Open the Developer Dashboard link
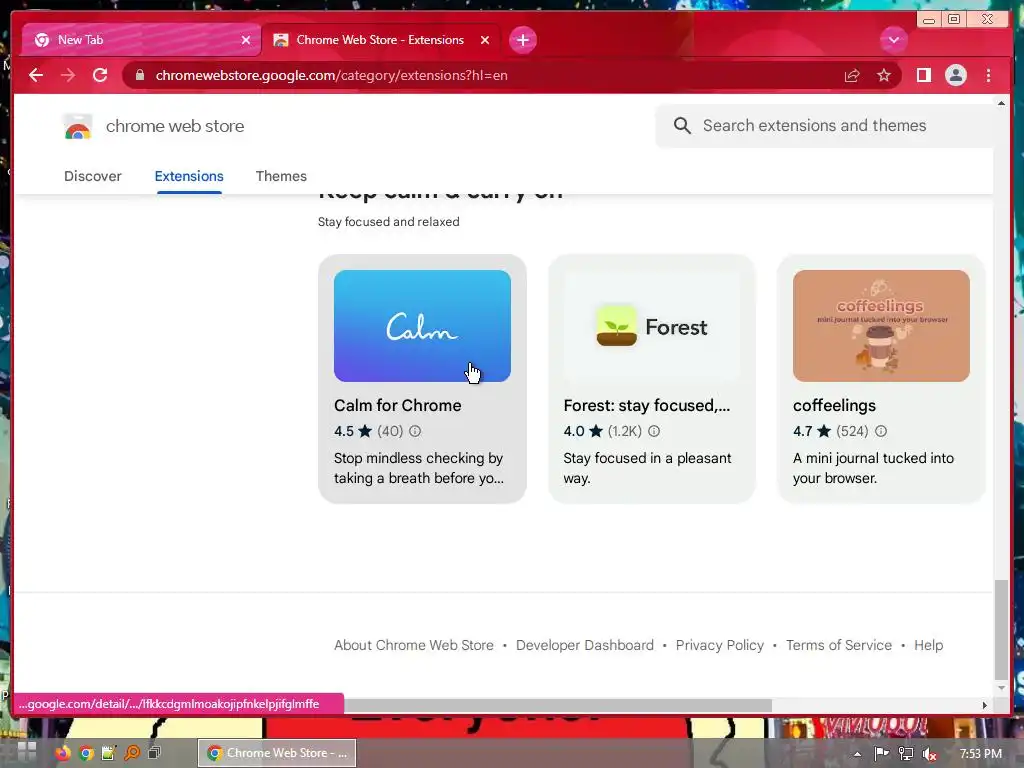Image resolution: width=1024 pixels, height=768 pixels. (x=584, y=645)
